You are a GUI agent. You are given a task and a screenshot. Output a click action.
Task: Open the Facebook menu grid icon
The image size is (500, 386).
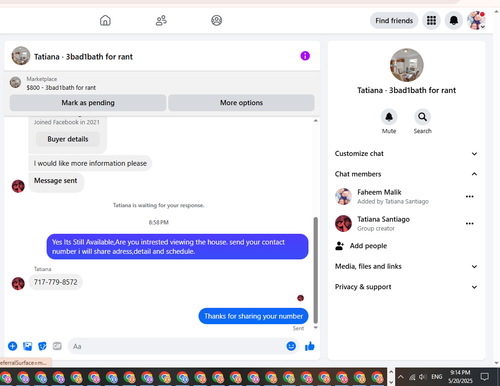click(x=431, y=21)
